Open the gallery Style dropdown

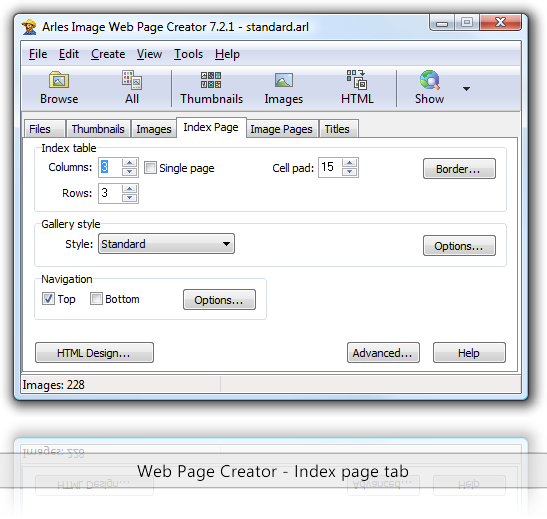click(166, 244)
